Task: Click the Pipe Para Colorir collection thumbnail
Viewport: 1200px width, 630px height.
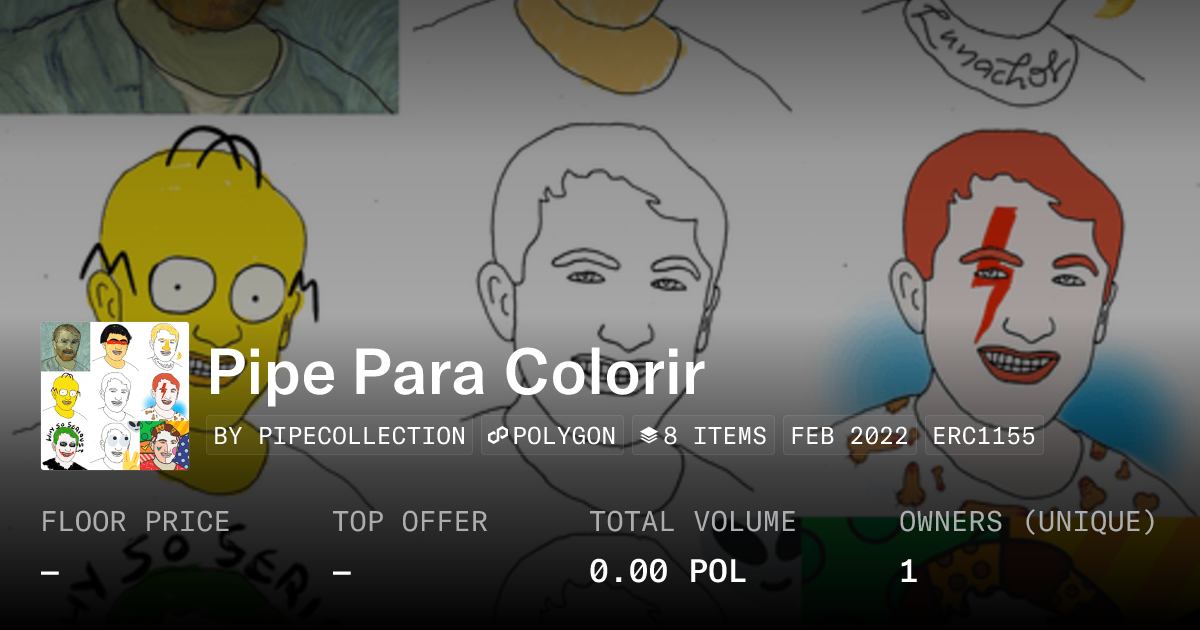Action: click(x=115, y=396)
